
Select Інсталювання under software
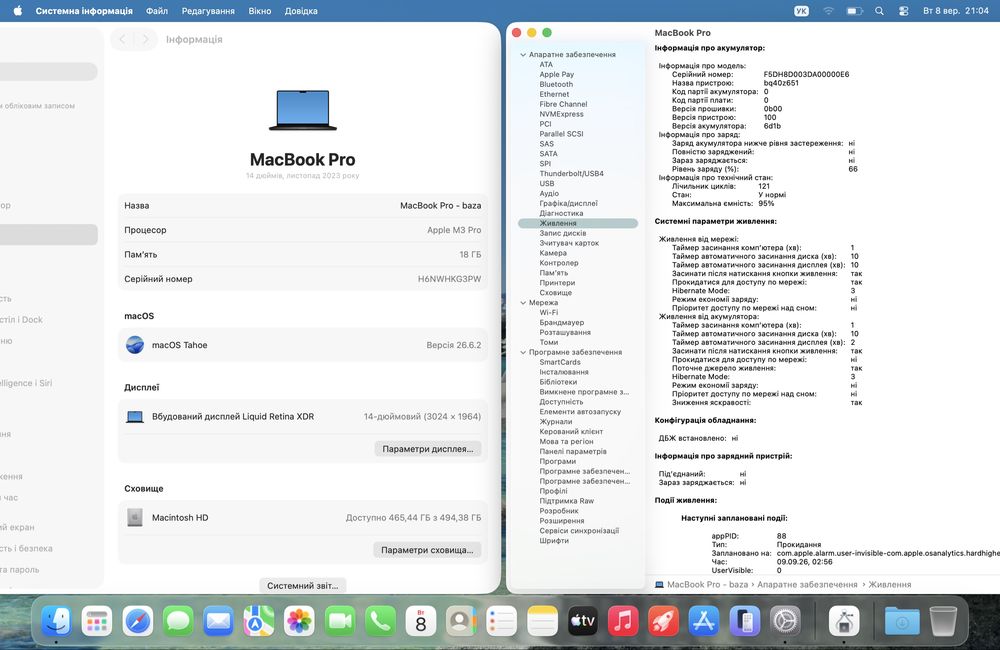(x=564, y=372)
